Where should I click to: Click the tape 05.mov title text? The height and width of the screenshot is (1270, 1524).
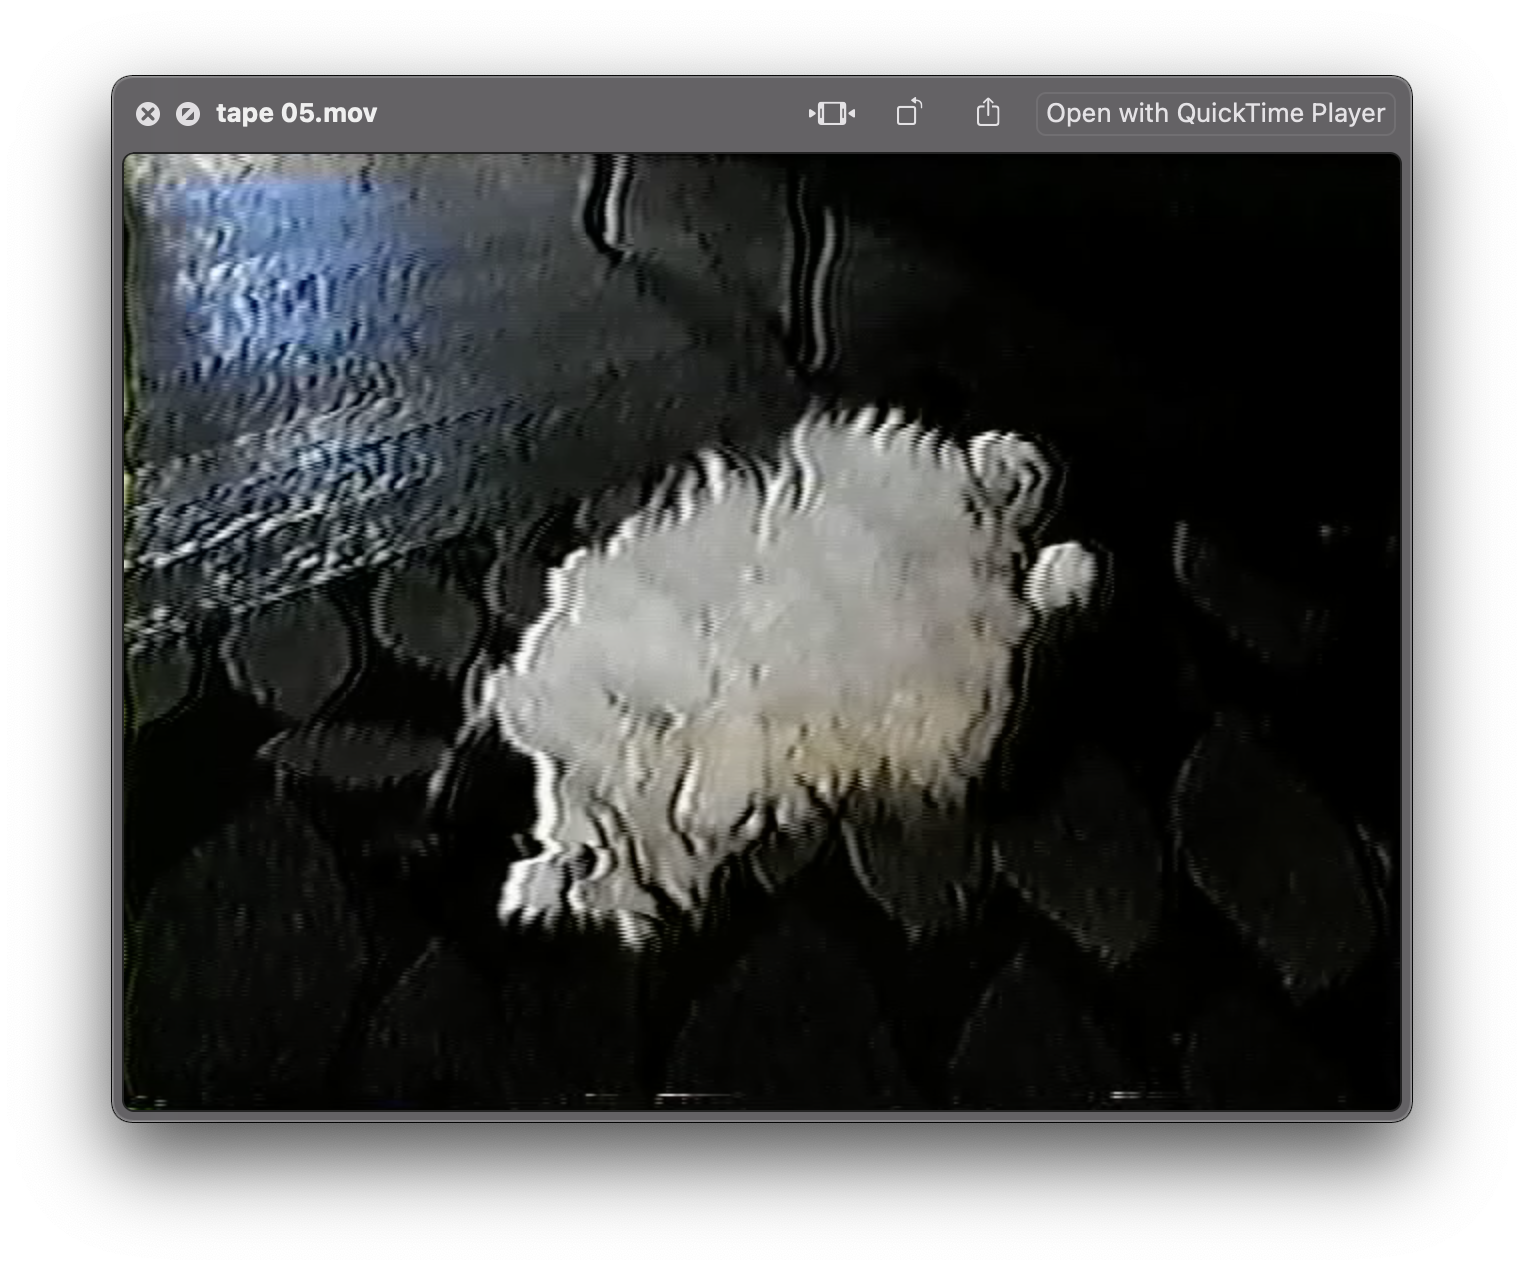297,113
